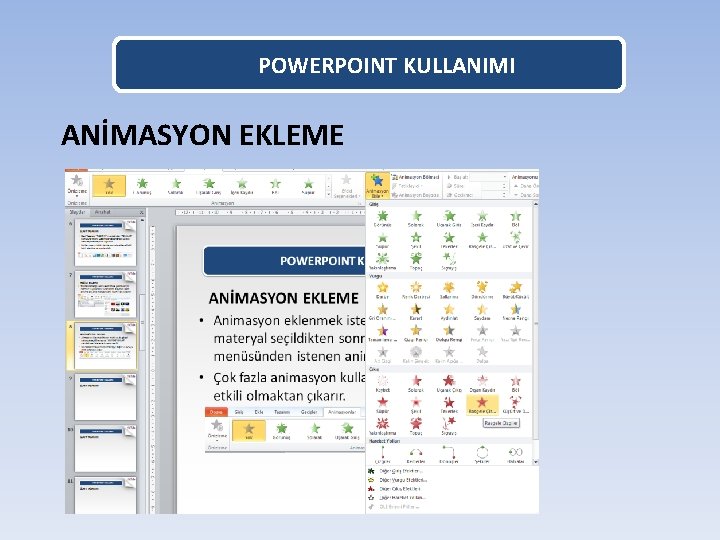Screen dimensions: 720x540
Task: Select Saydam emphasis effect star
Action: coord(482,312)
